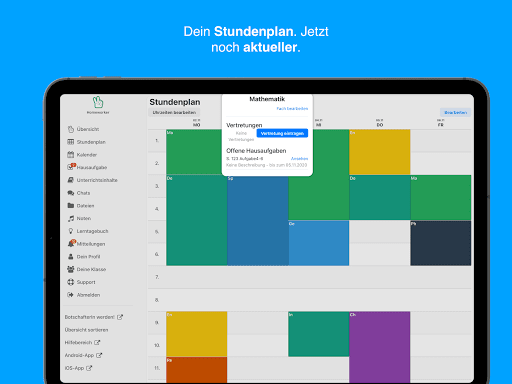
Task: Open the Chats speech bubble icon
Action: [71, 193]
